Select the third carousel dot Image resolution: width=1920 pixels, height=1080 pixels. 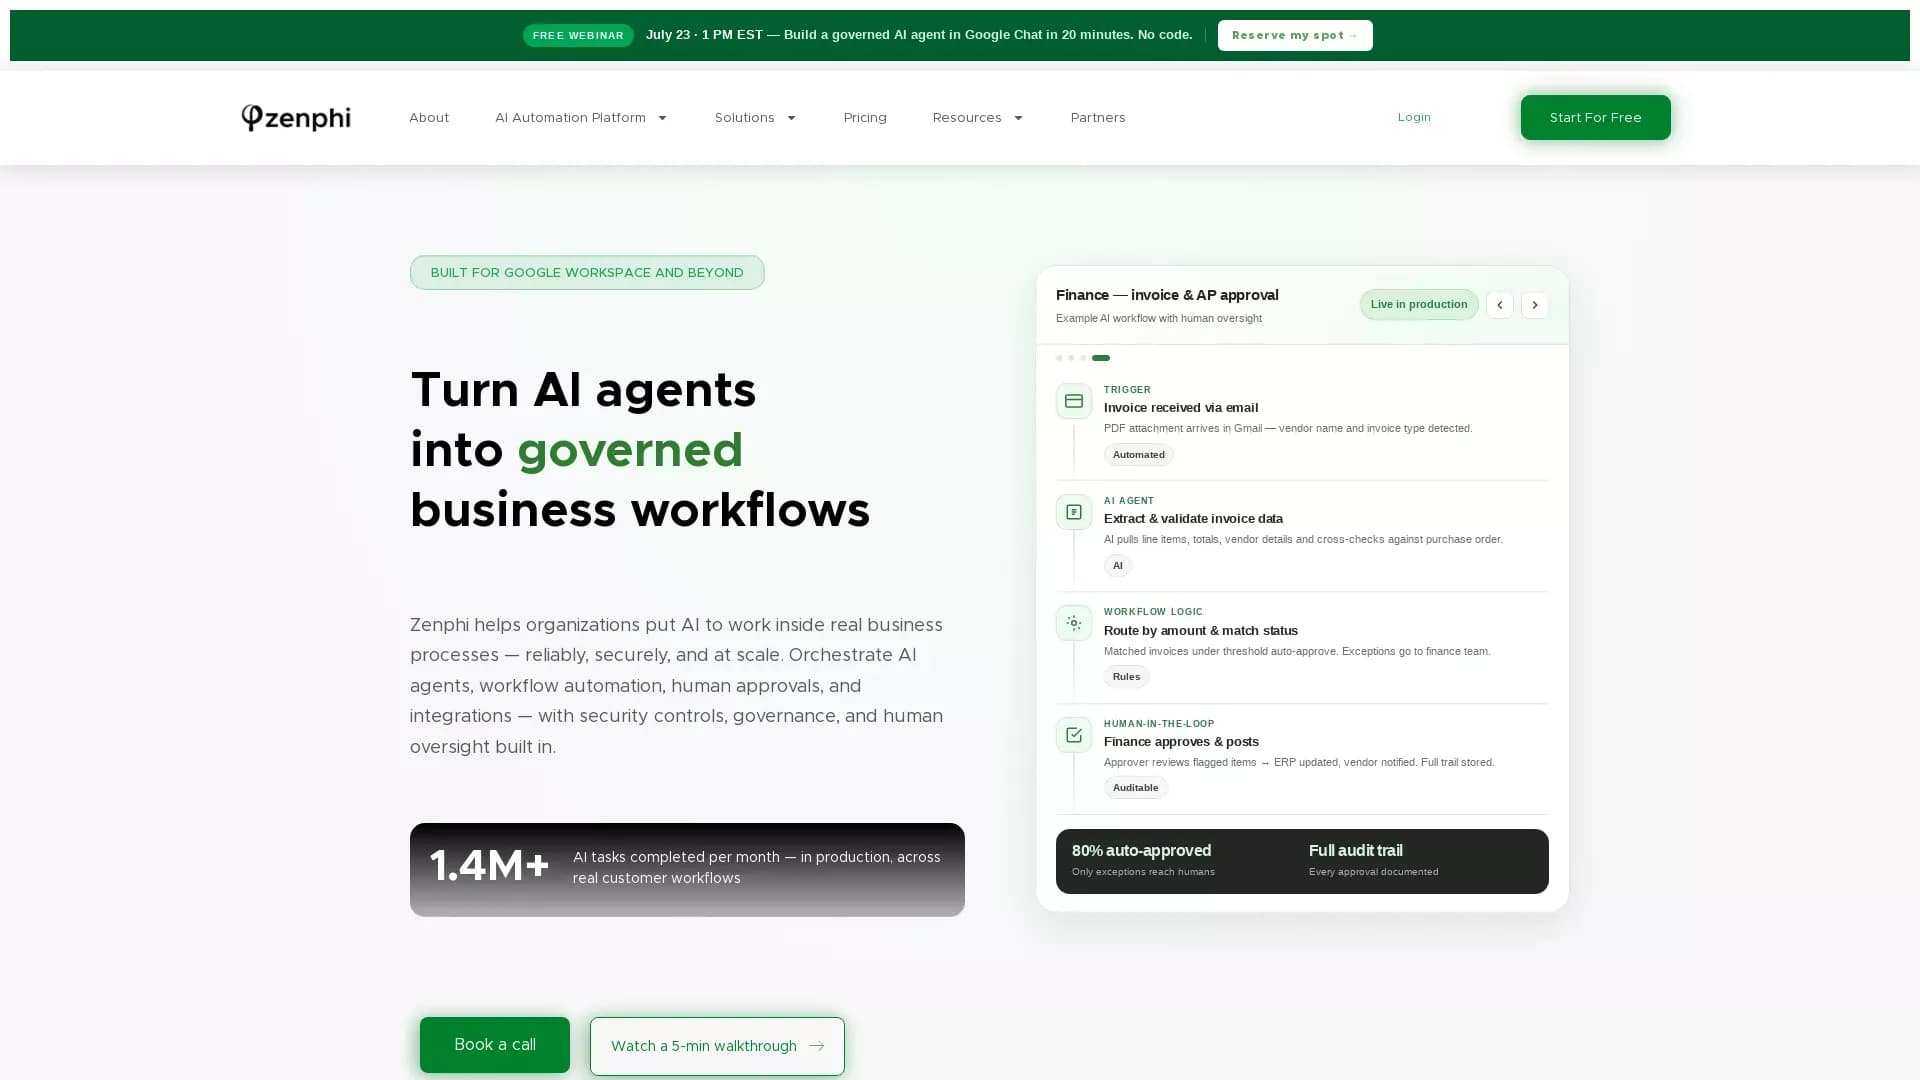[x=1083, y=358]
